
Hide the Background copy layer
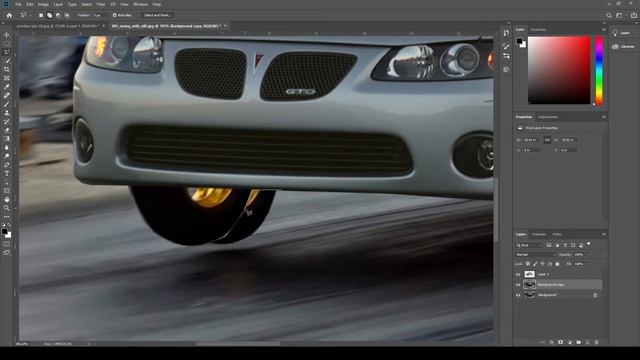[518, 284]
